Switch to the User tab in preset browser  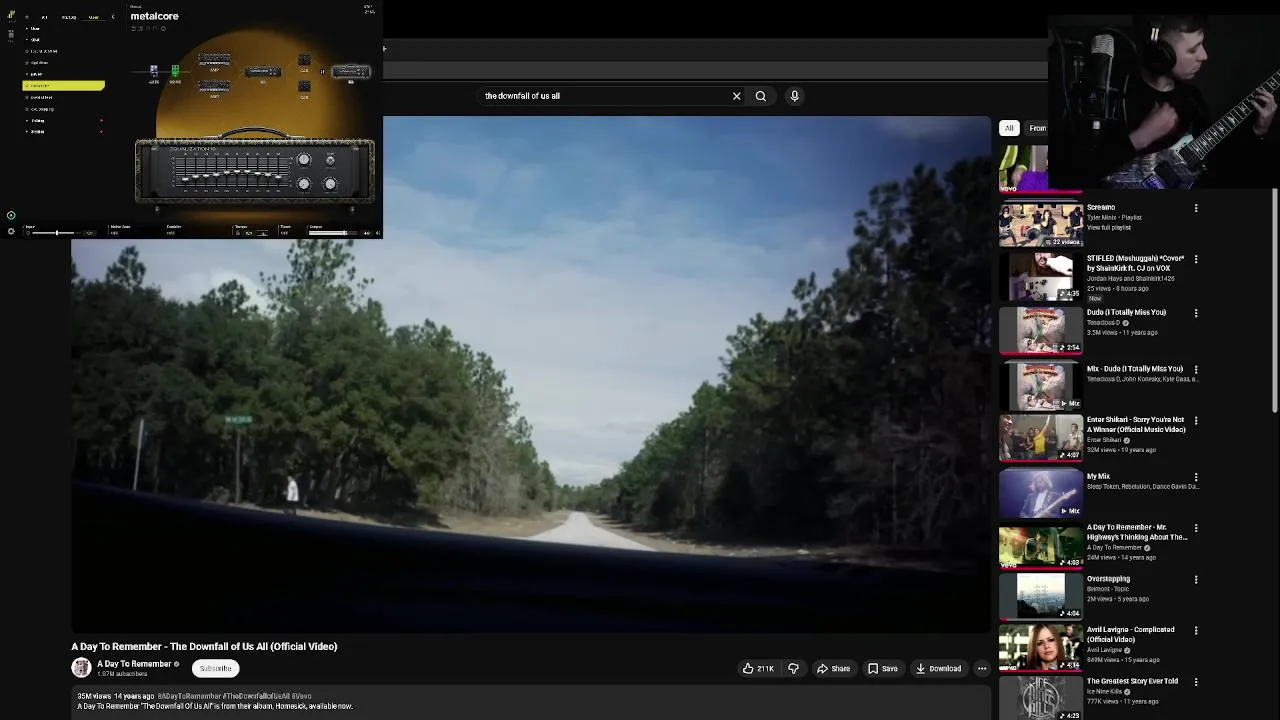(x=94, y=17)
